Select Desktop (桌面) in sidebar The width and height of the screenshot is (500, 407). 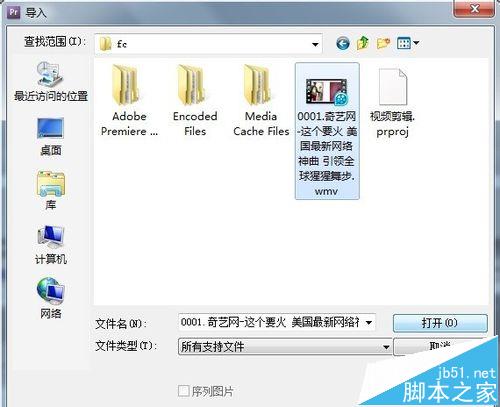coord(51,136)
